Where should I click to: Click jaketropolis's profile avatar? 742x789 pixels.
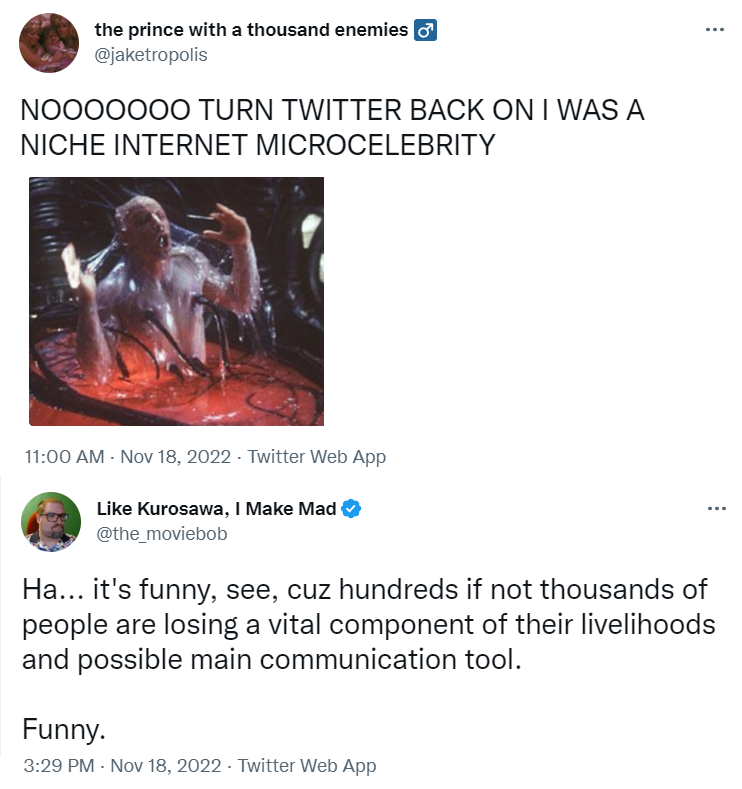pos(48,43)
